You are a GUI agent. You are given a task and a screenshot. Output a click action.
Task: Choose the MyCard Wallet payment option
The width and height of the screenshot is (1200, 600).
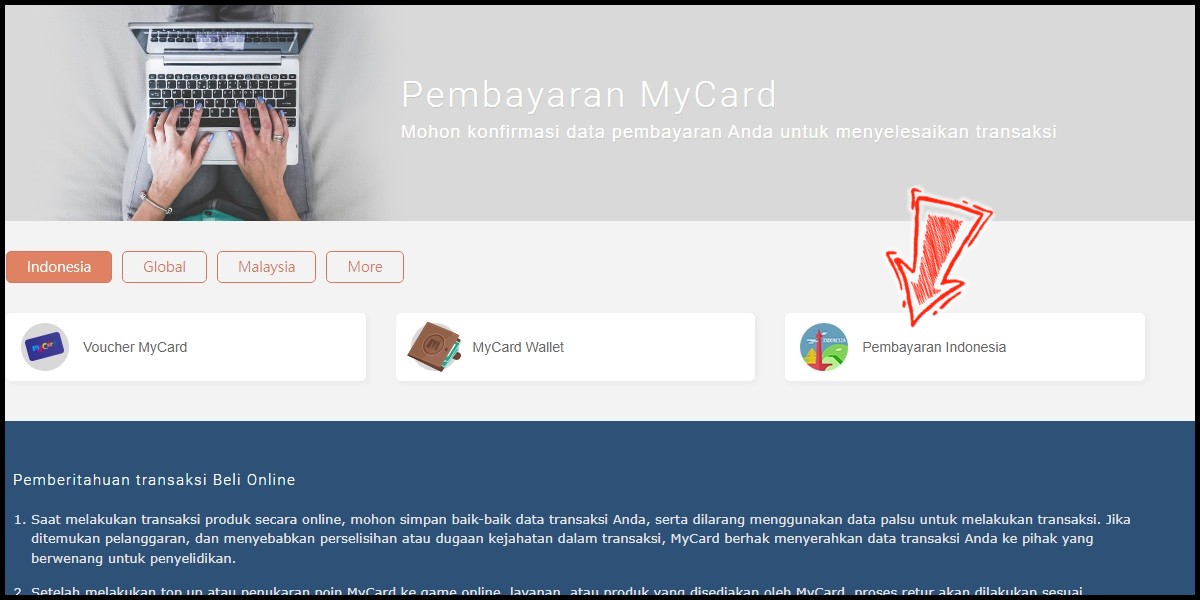pyautogui.click(x=575, y=347)
